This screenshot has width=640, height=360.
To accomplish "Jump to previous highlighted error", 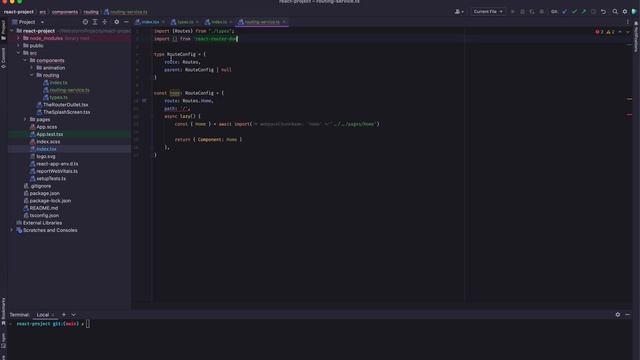I will [620, 32].
